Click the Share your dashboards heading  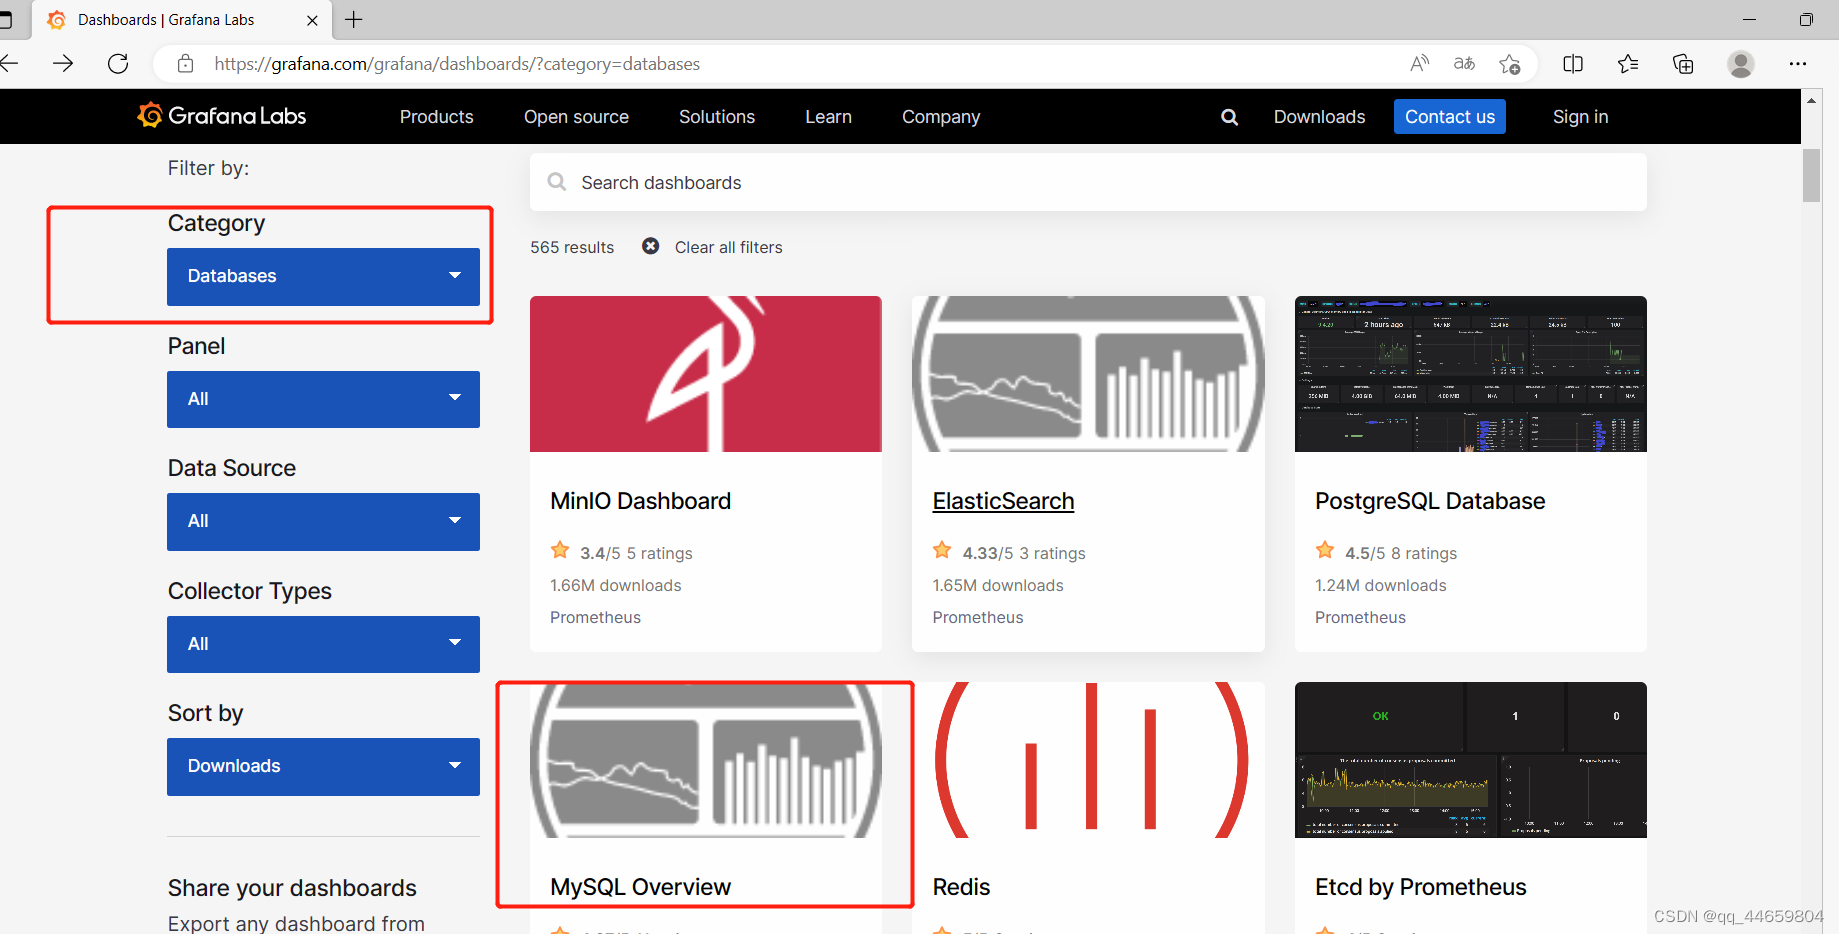click(292, 888)
